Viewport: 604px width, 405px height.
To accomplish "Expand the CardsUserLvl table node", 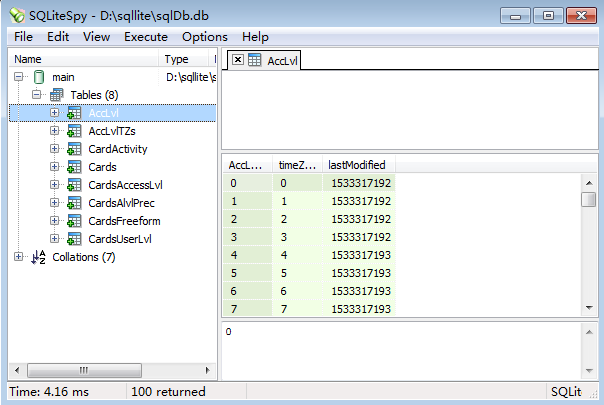I will (54, 239).
